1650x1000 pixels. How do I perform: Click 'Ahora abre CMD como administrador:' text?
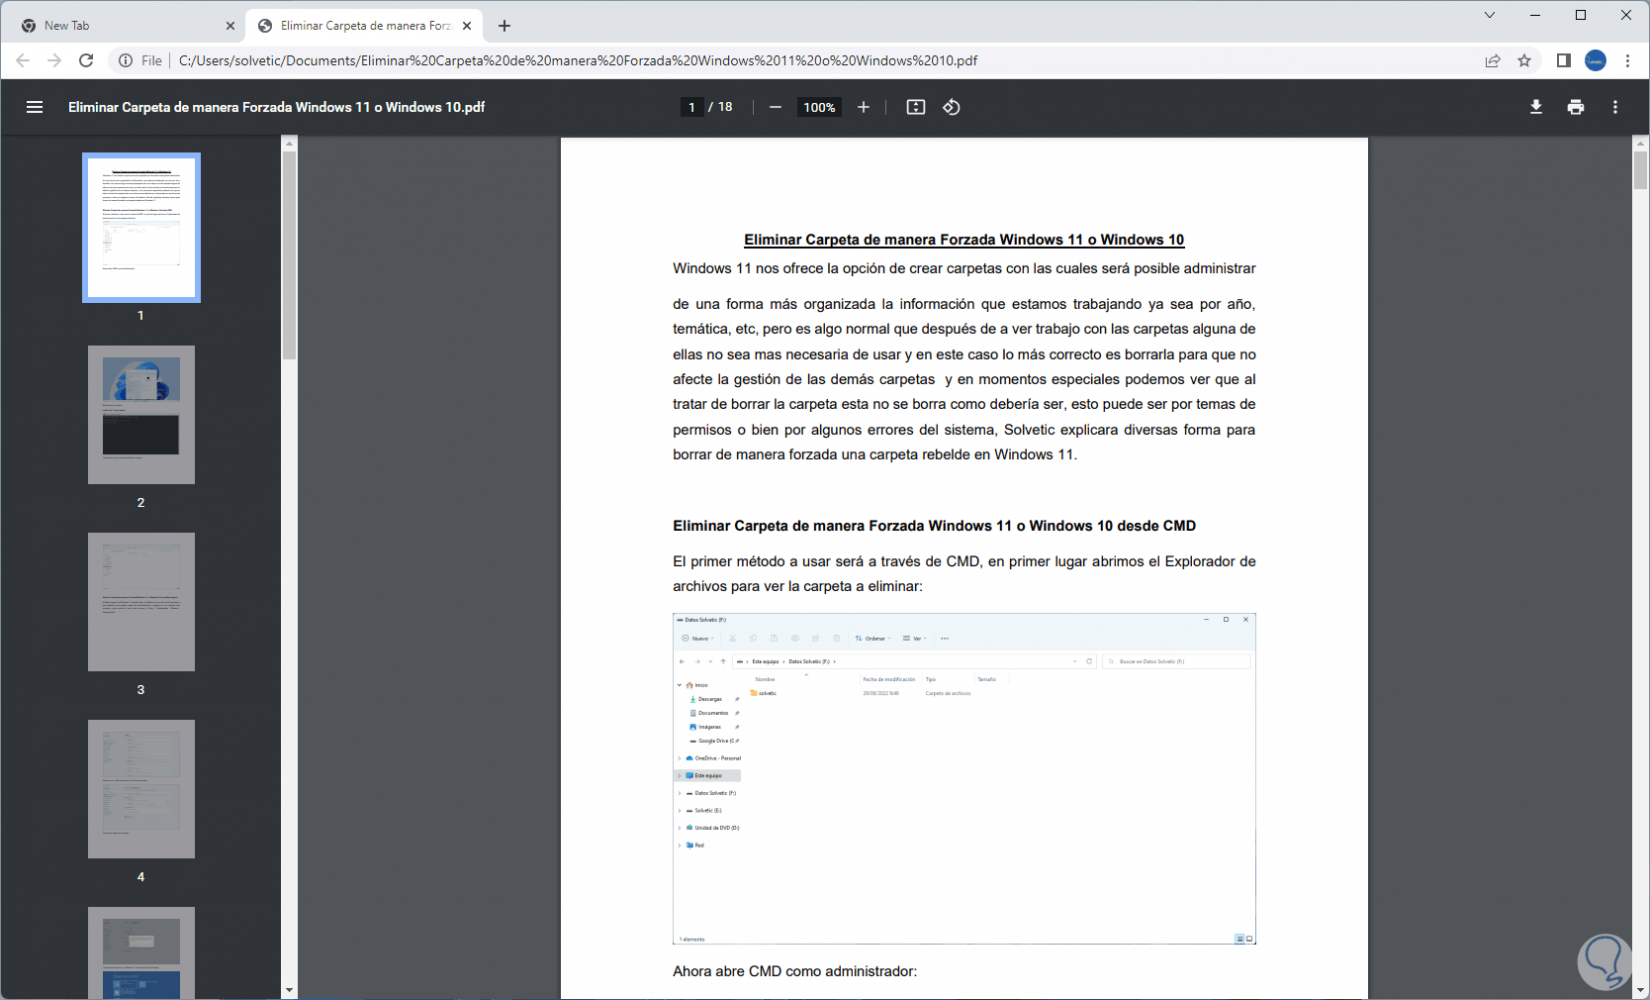795,971
